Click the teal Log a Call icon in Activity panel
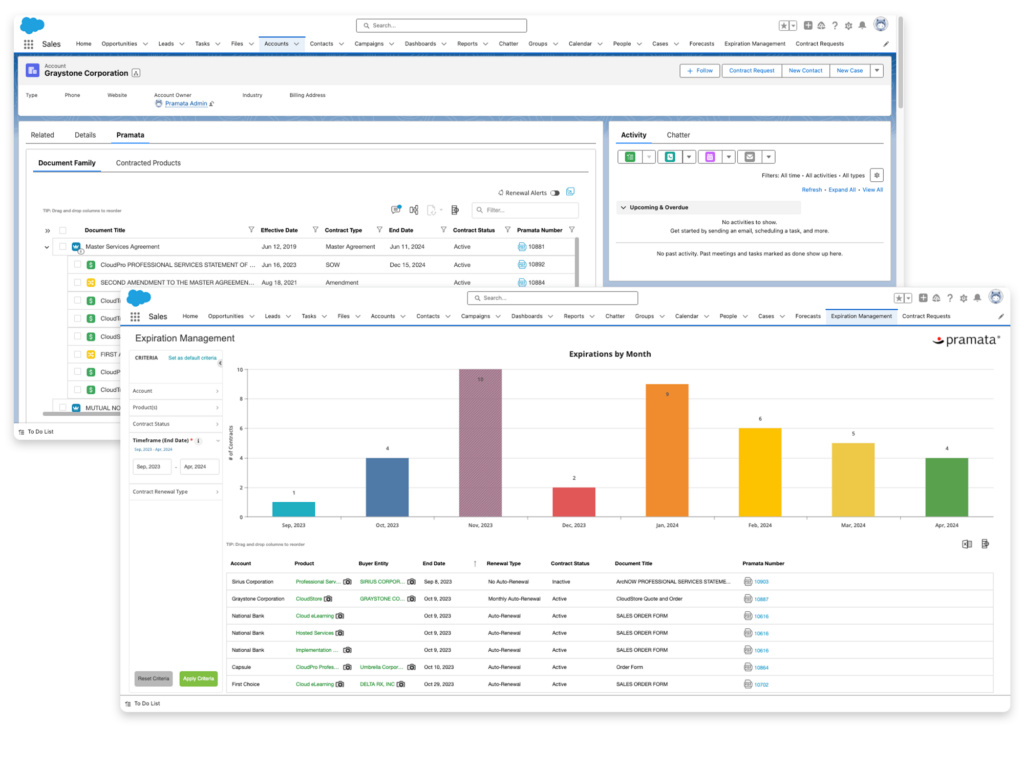 coord(670,157)
